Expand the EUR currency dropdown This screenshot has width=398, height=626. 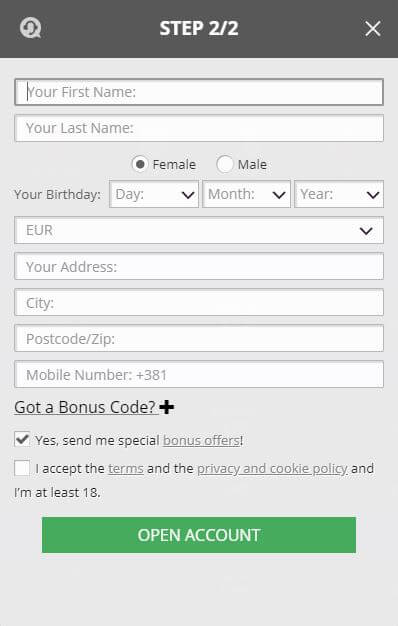click(x=199, y=230)
